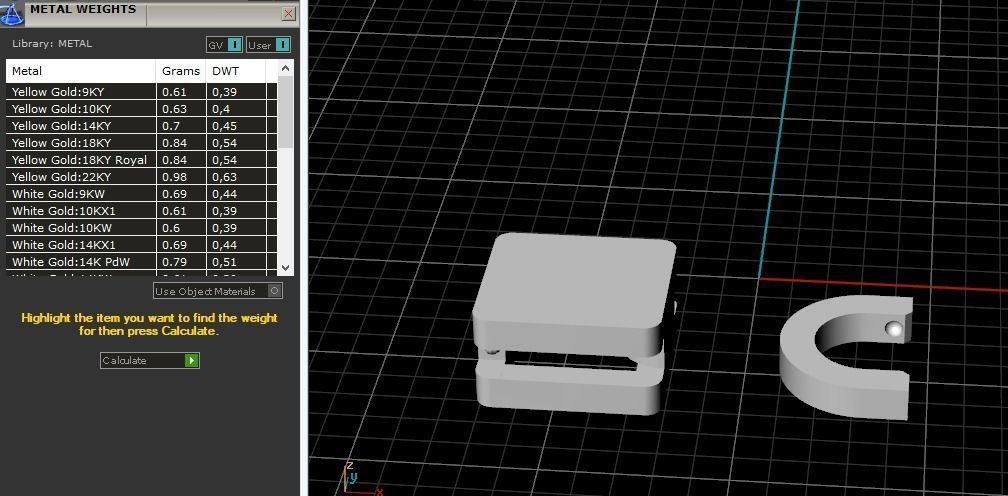This screenshot has height=496, width=1008.
Task: Select the White Gold:9KW row
Action: coord(141,194)
